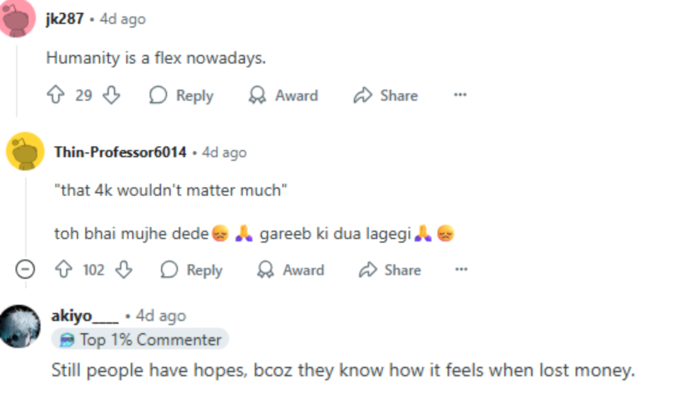
Task: Give an Award to jk287's comment
Action: click(283, 95)
